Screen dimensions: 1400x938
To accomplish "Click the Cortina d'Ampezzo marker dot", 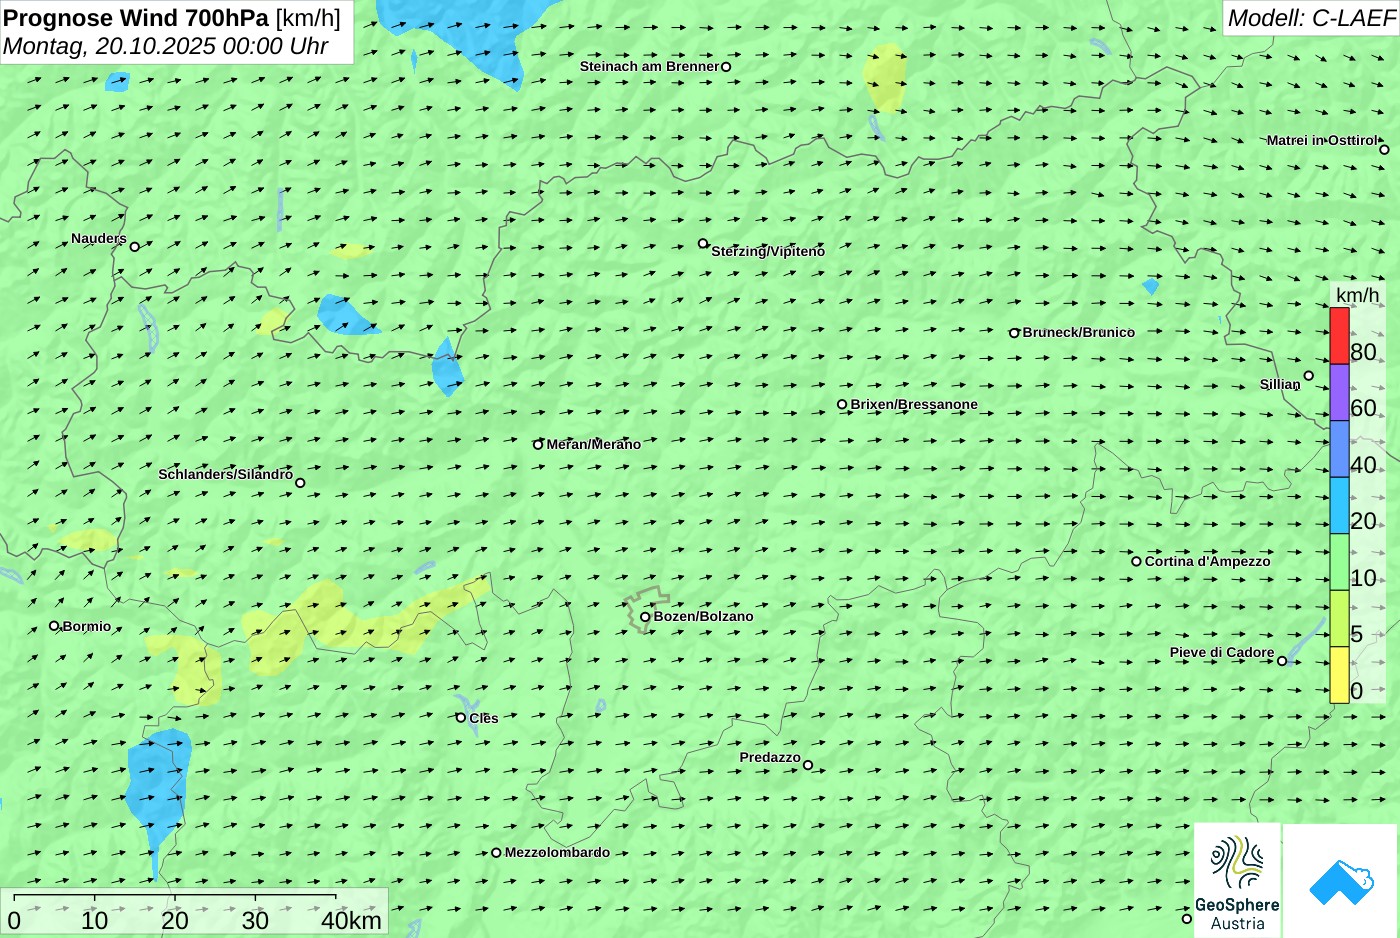I will (x=1136, y=561).
